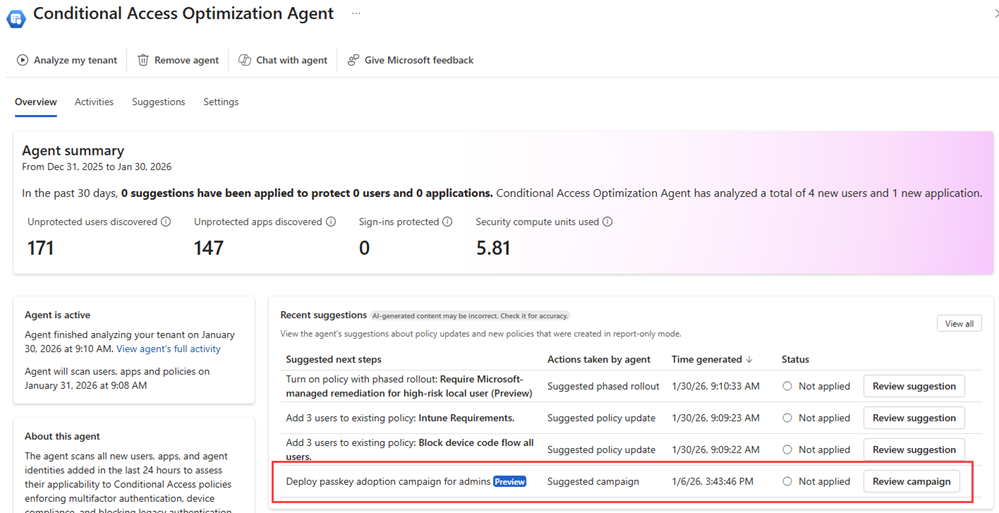Click the Analyze my tenant play icon
Viewport: 999px width, 513px height.
(22, 60)
